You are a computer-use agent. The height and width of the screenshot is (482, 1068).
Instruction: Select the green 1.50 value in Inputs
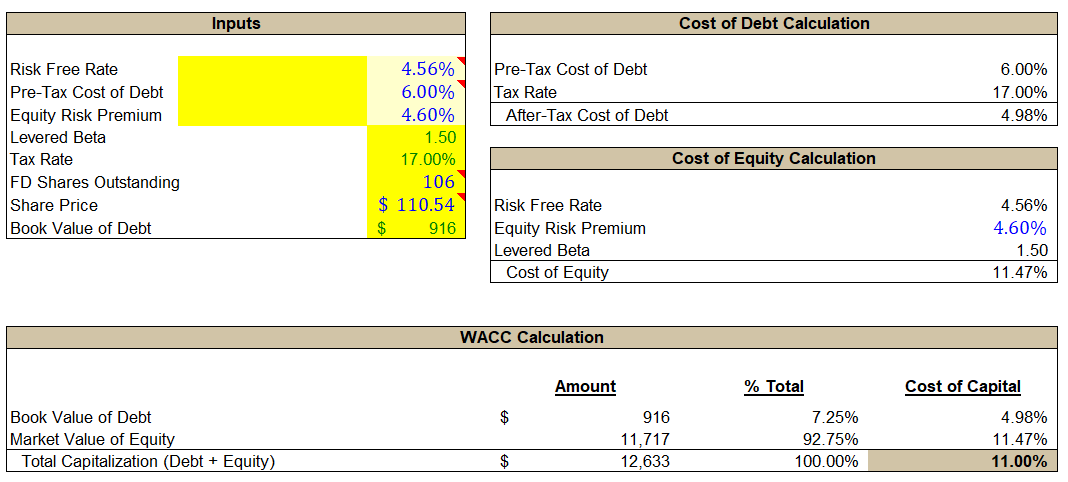(x=439, y=138)
